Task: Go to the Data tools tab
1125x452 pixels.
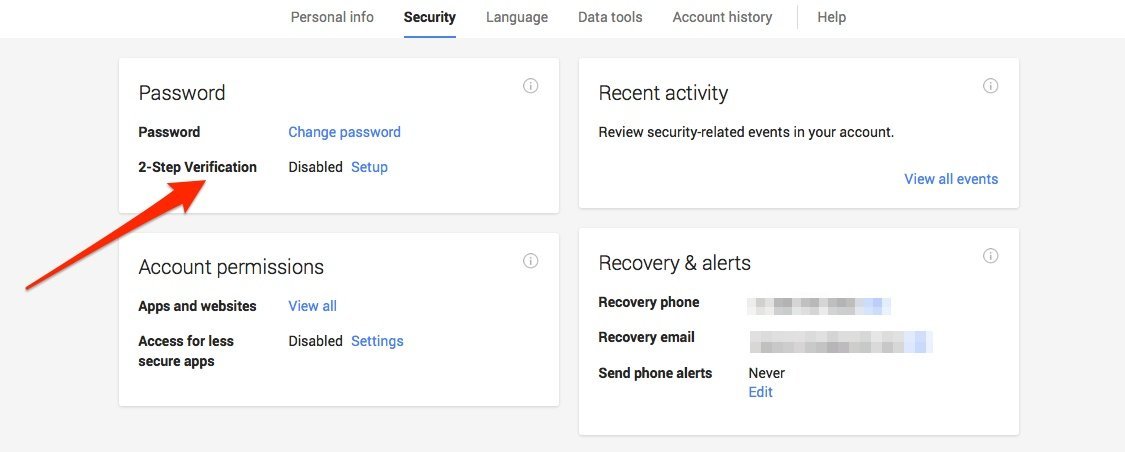Action: [x=610, y=17]
